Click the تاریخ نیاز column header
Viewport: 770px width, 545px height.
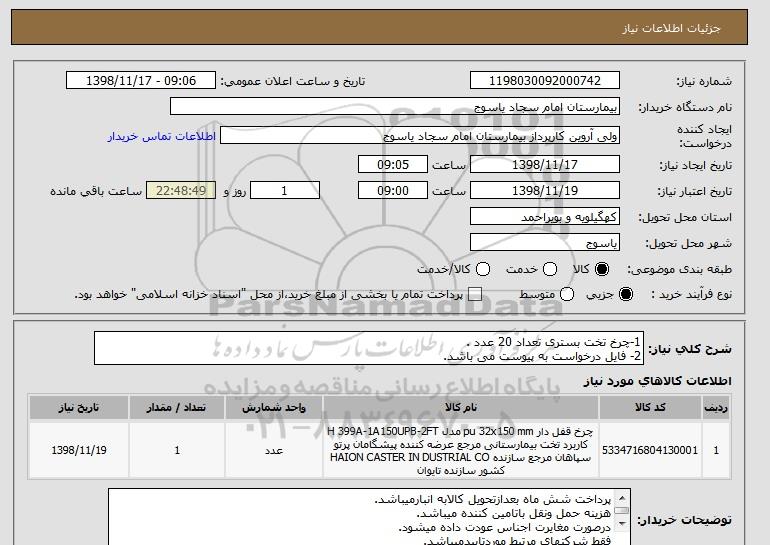79,408
